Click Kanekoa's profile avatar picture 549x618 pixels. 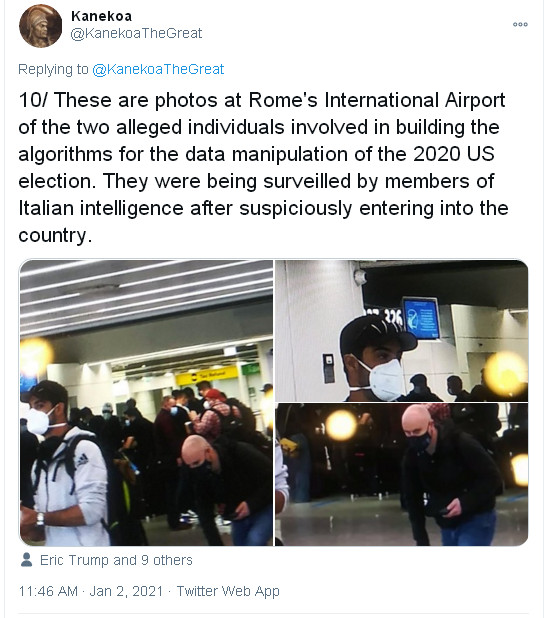[x=41, y=26]
